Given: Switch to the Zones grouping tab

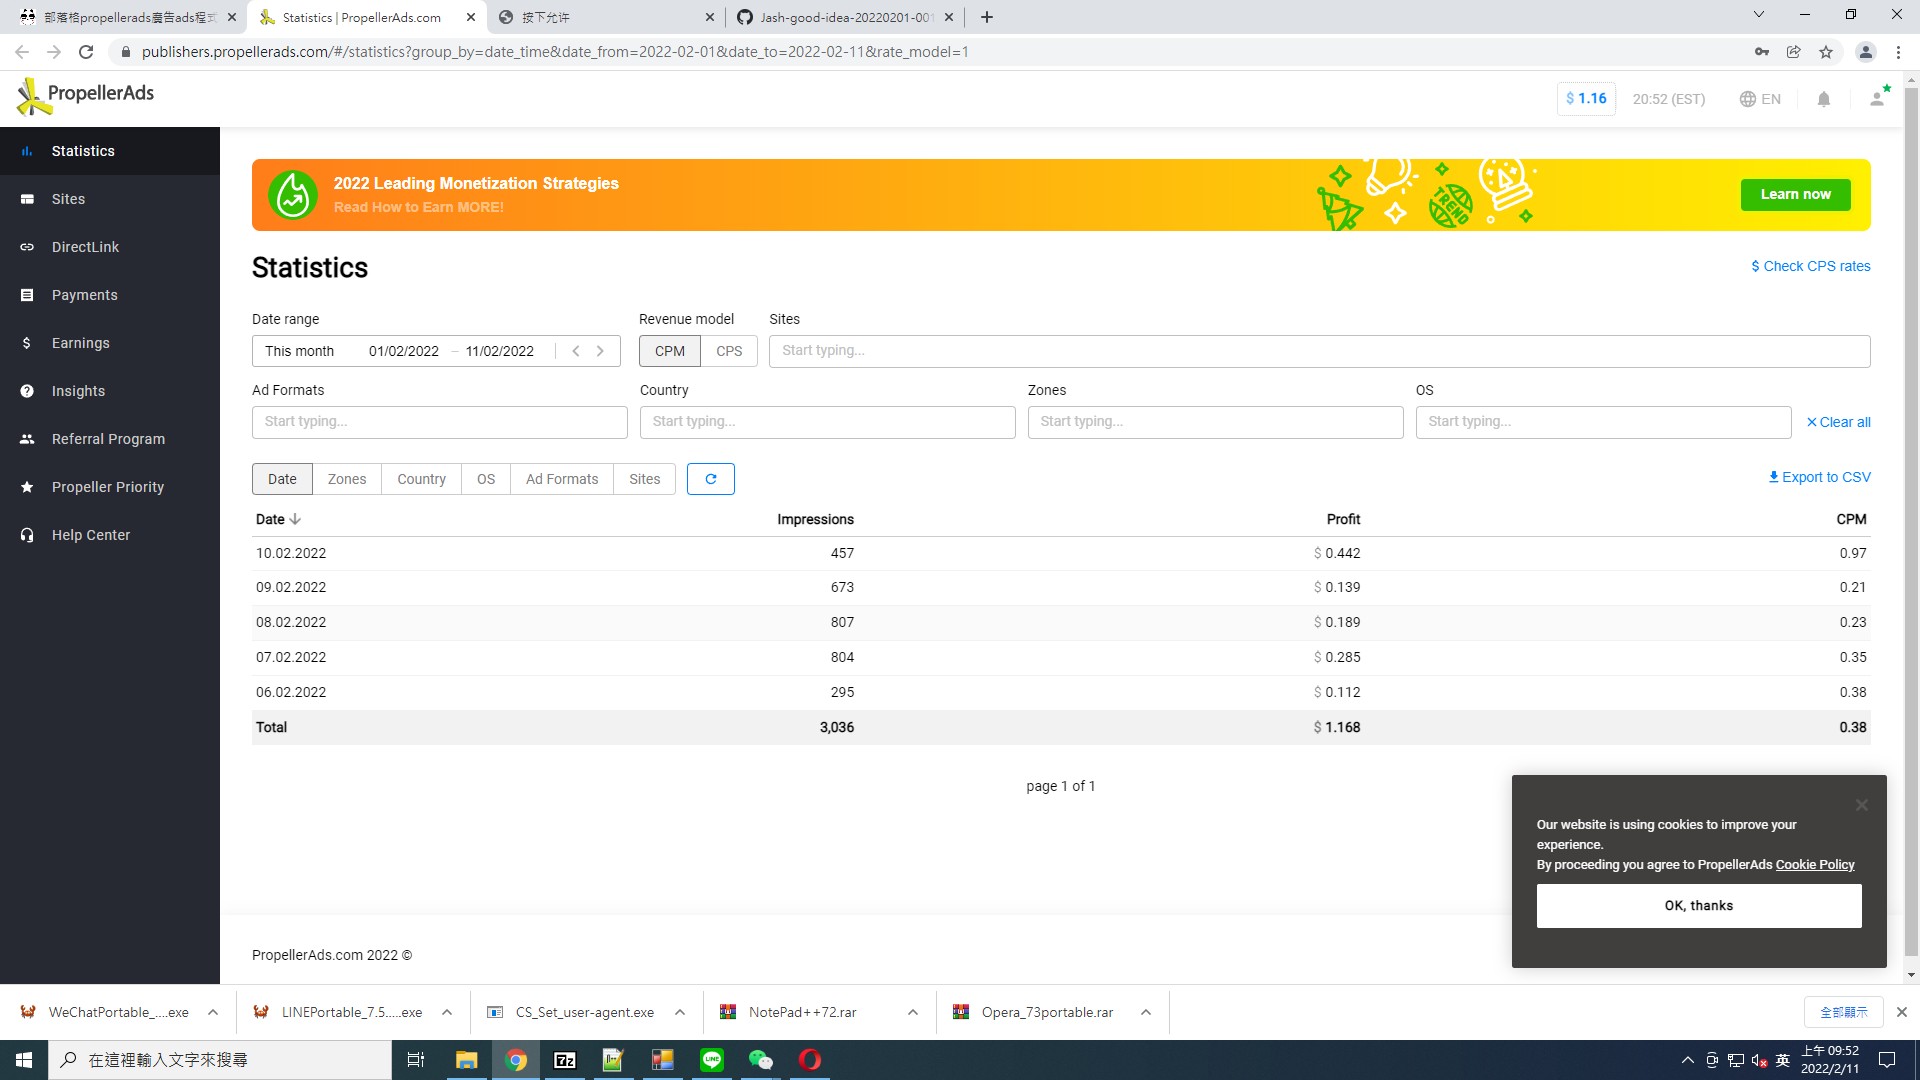Looking at the screenshot, I should point(347,479).
